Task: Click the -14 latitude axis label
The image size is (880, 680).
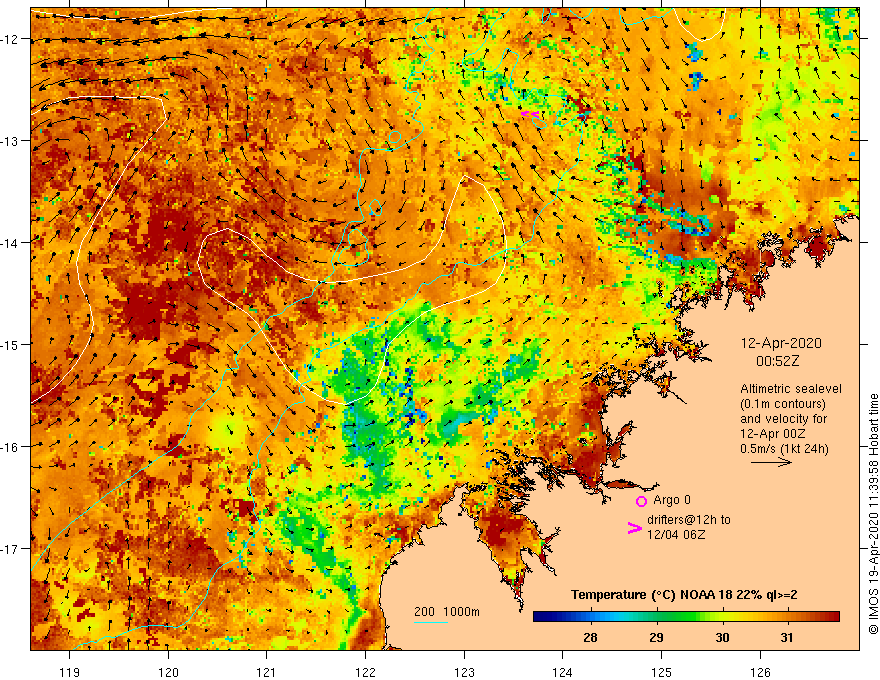Action: [11, 243]
